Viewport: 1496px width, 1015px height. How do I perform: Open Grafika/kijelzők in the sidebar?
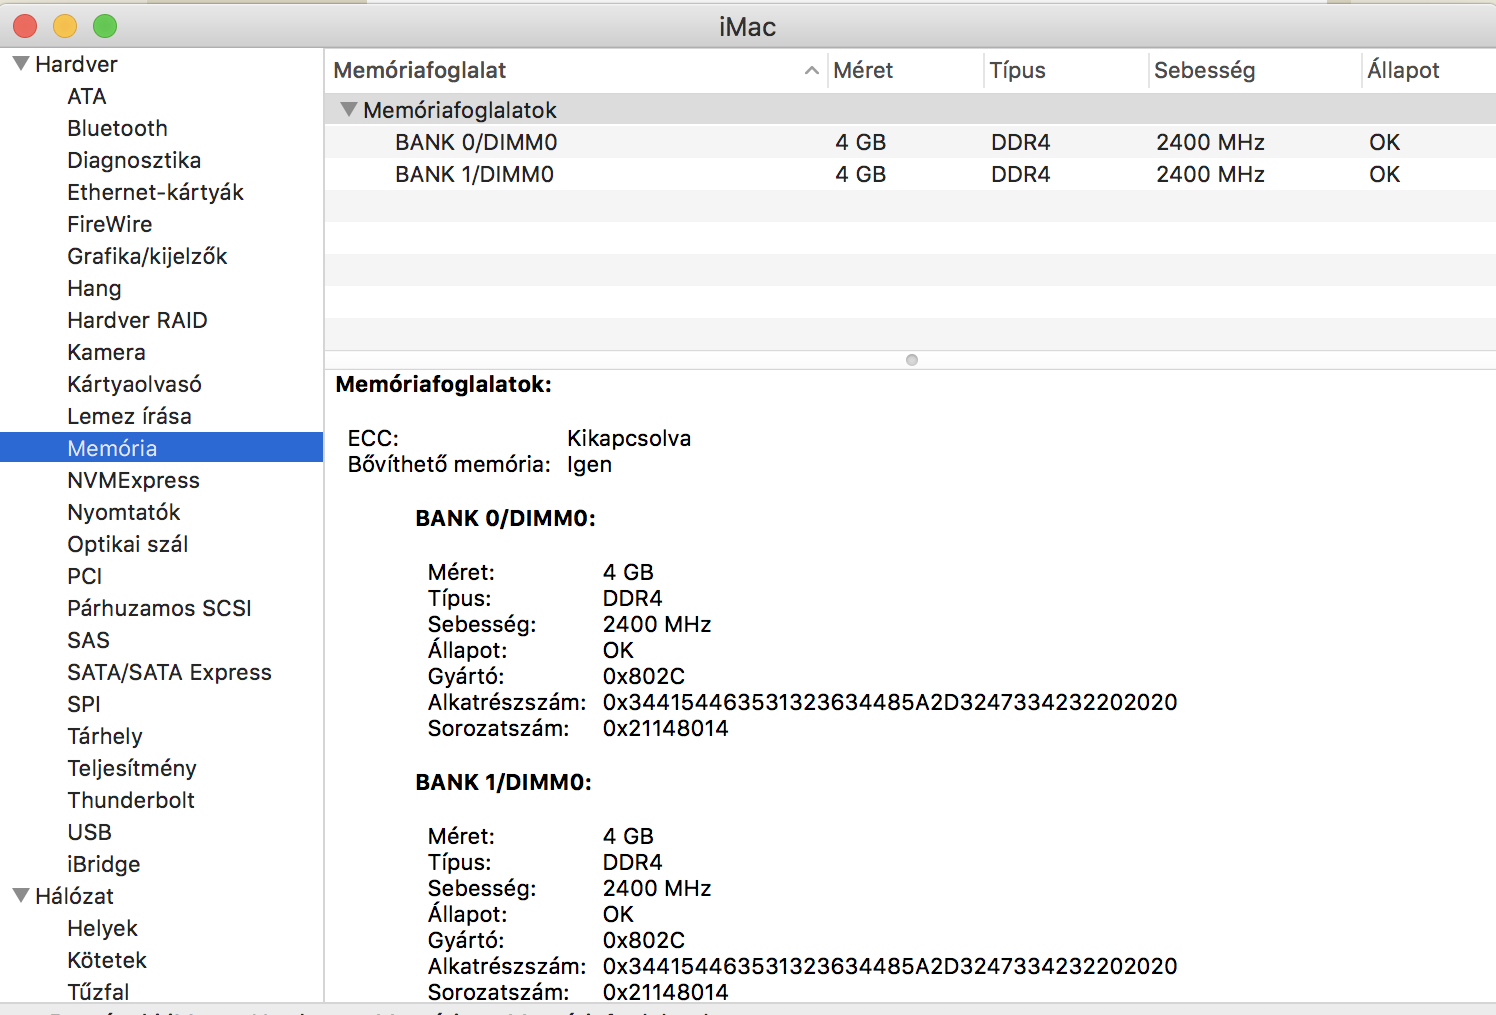click(x=147, y=256)
